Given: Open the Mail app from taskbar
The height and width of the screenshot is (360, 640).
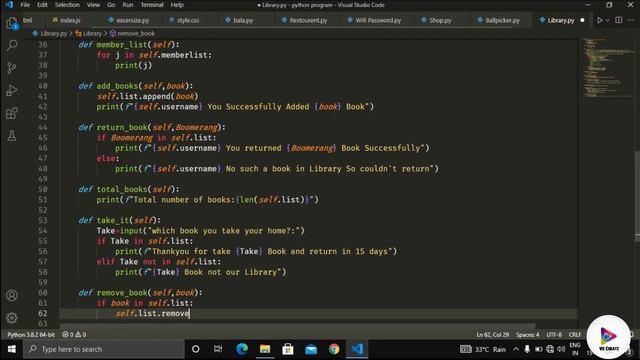Looking at the screenshot, I should [311, 349].
